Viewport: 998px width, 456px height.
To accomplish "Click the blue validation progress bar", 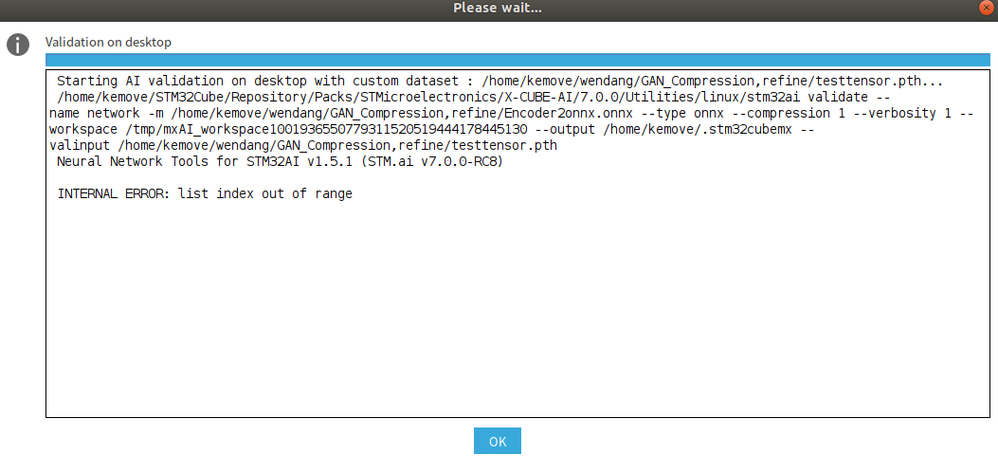I will pyautogui.click(x=517, y=60).
